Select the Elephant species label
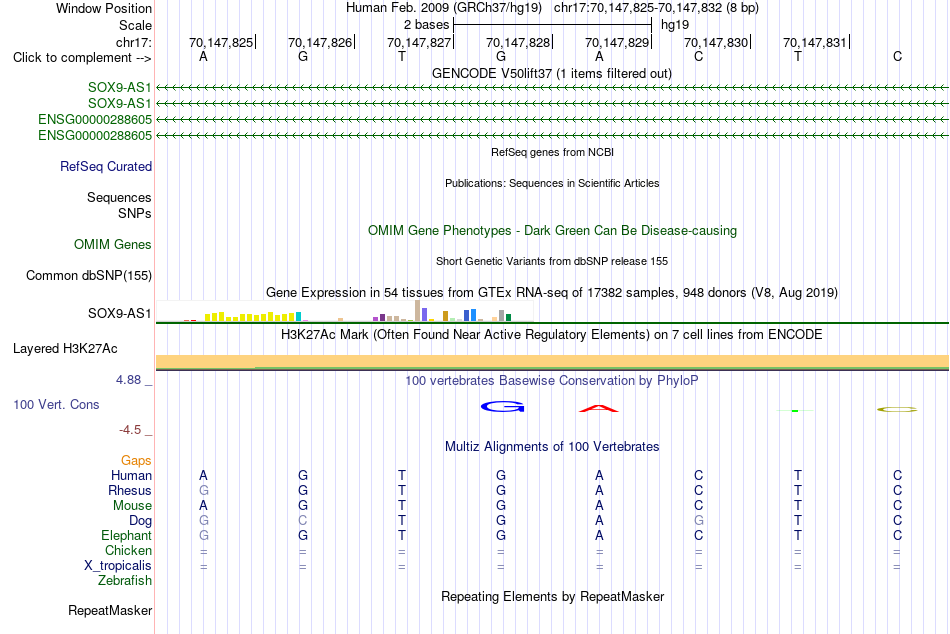Viewport: 950px width, 634px height. (127, 535)
